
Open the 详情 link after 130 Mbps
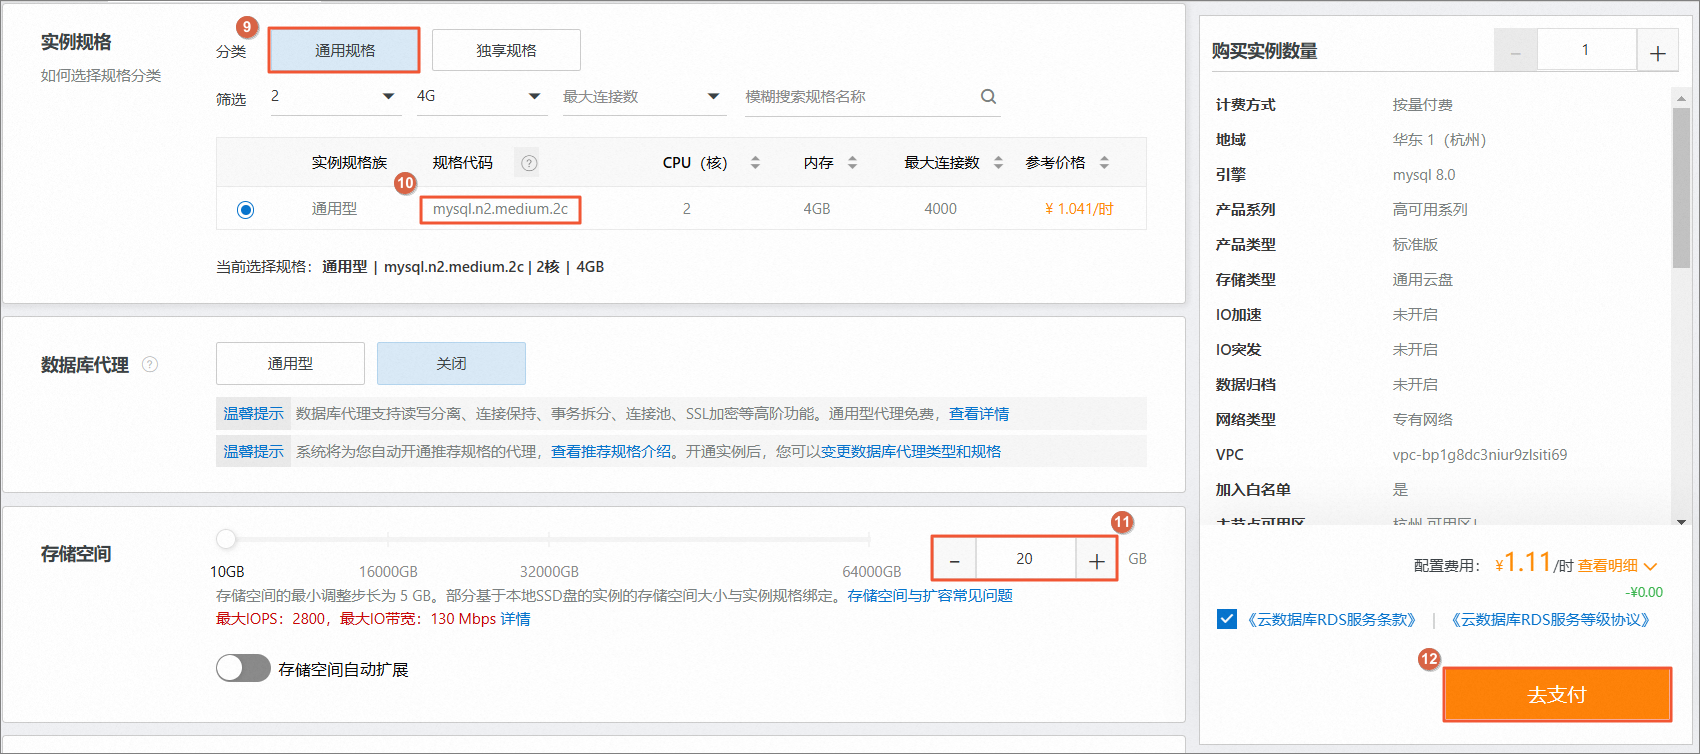click(516, 619)
